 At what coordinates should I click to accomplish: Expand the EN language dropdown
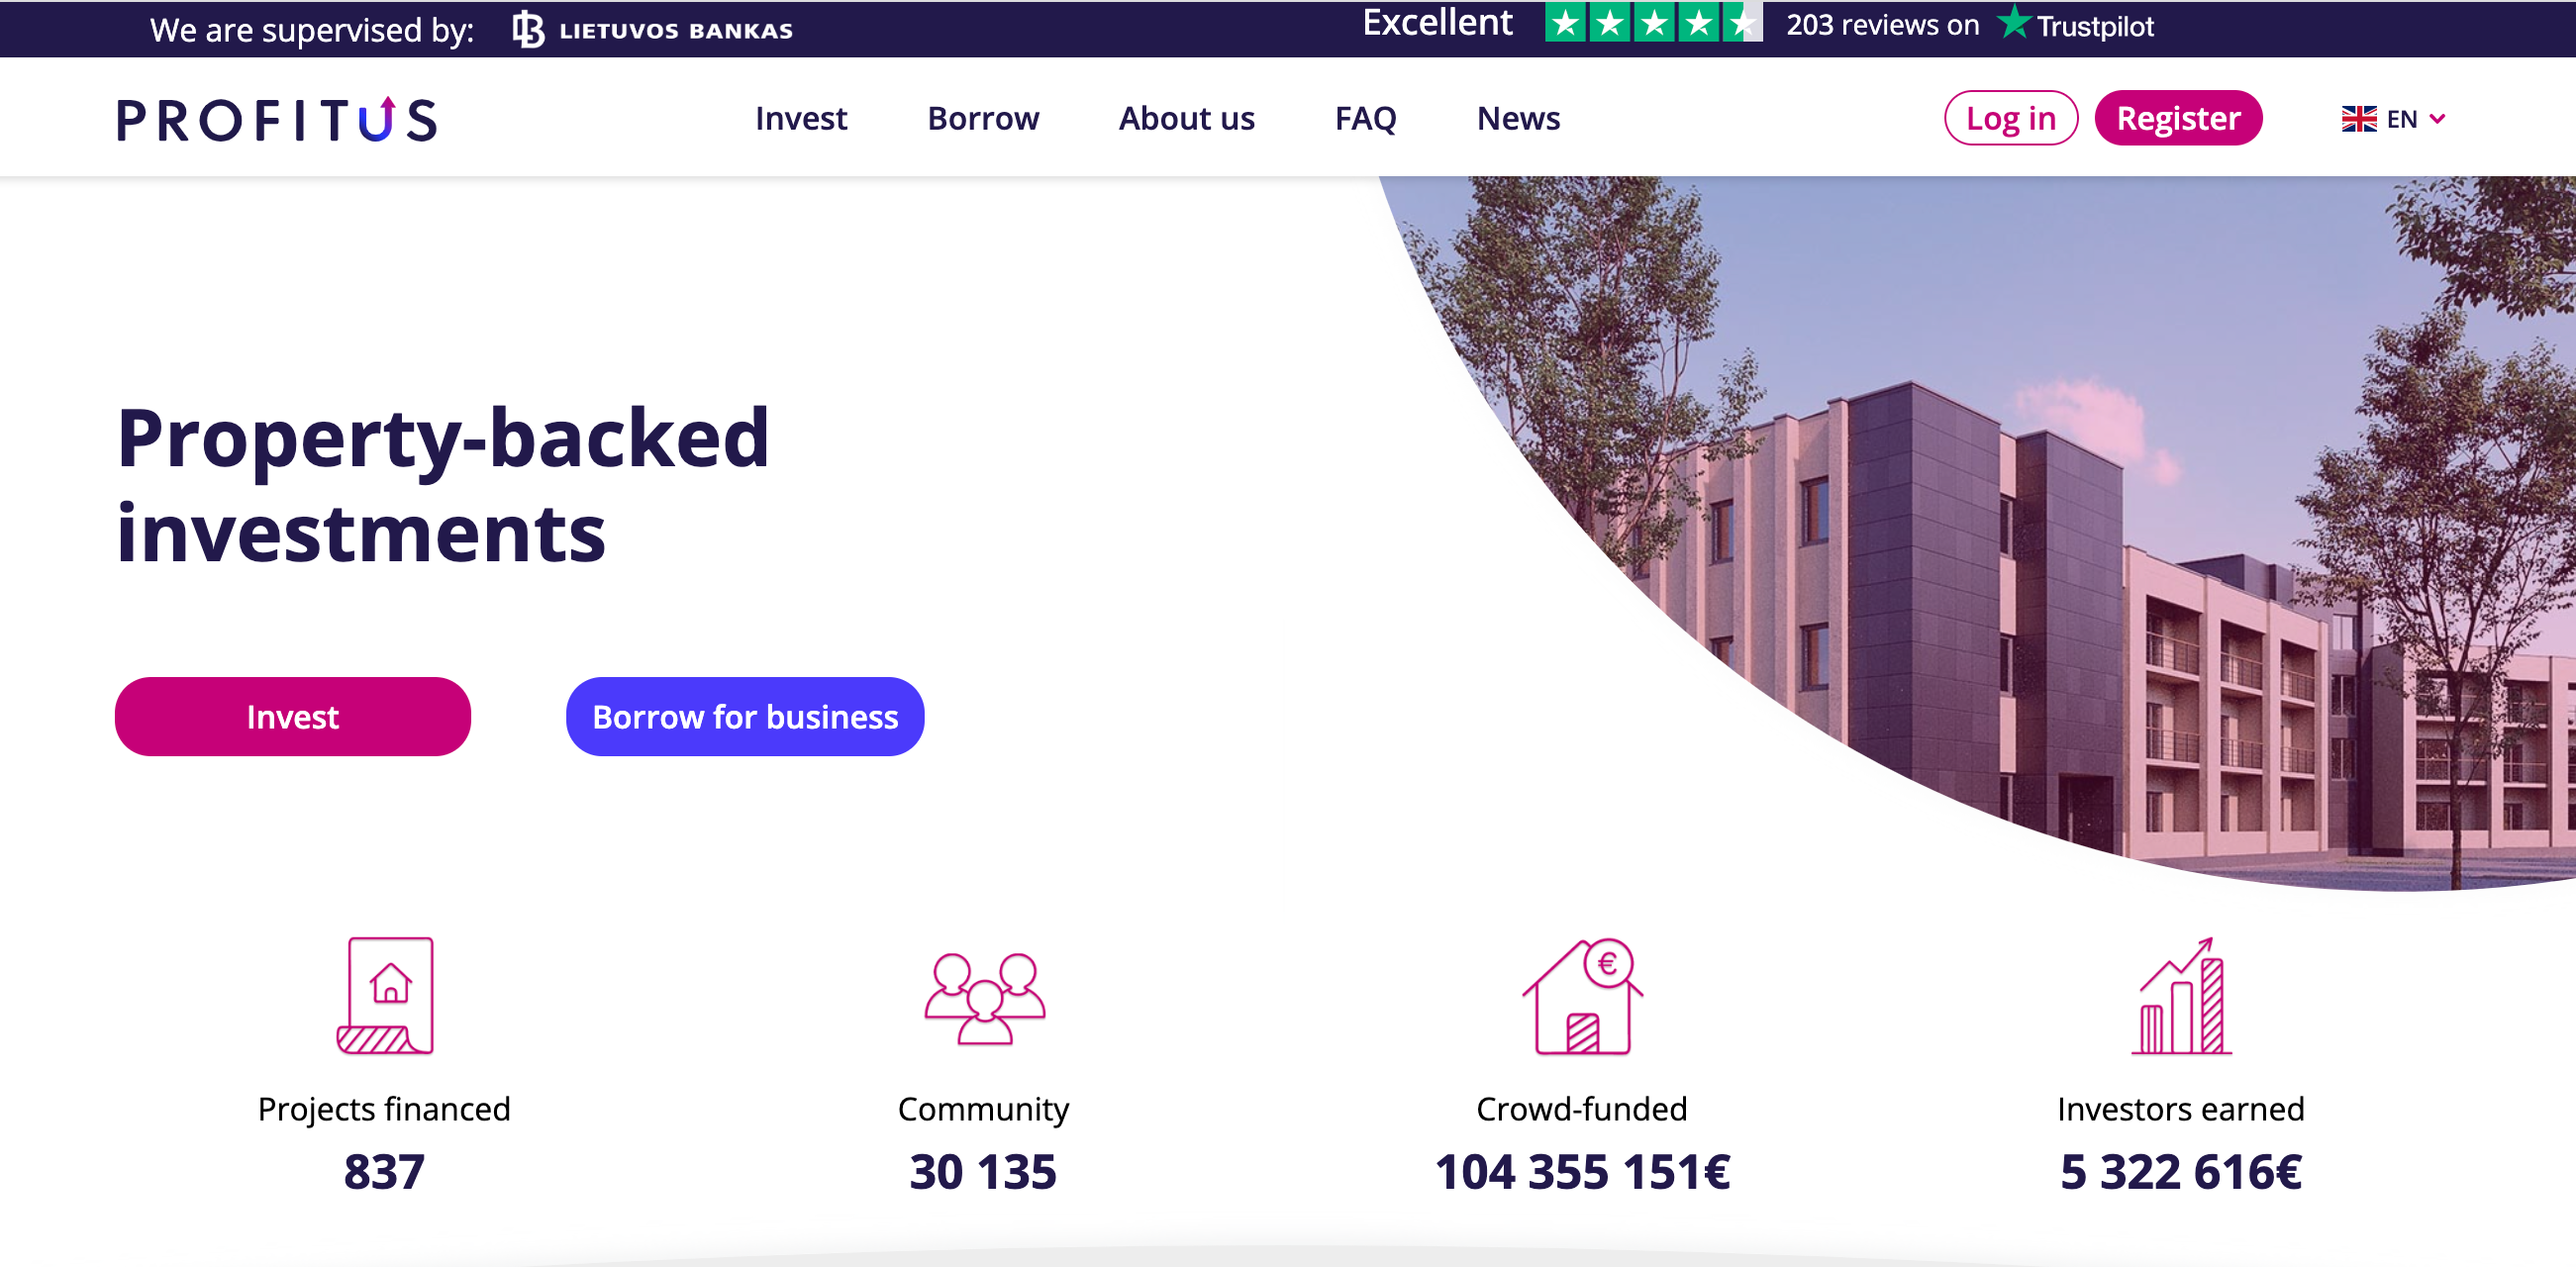click(2415, 119)
